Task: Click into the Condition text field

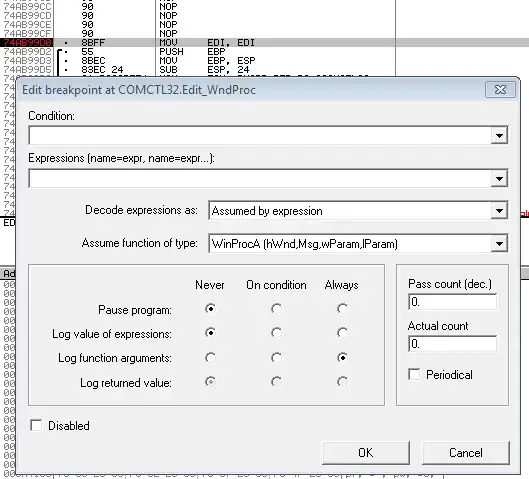Action: [260, 136]
